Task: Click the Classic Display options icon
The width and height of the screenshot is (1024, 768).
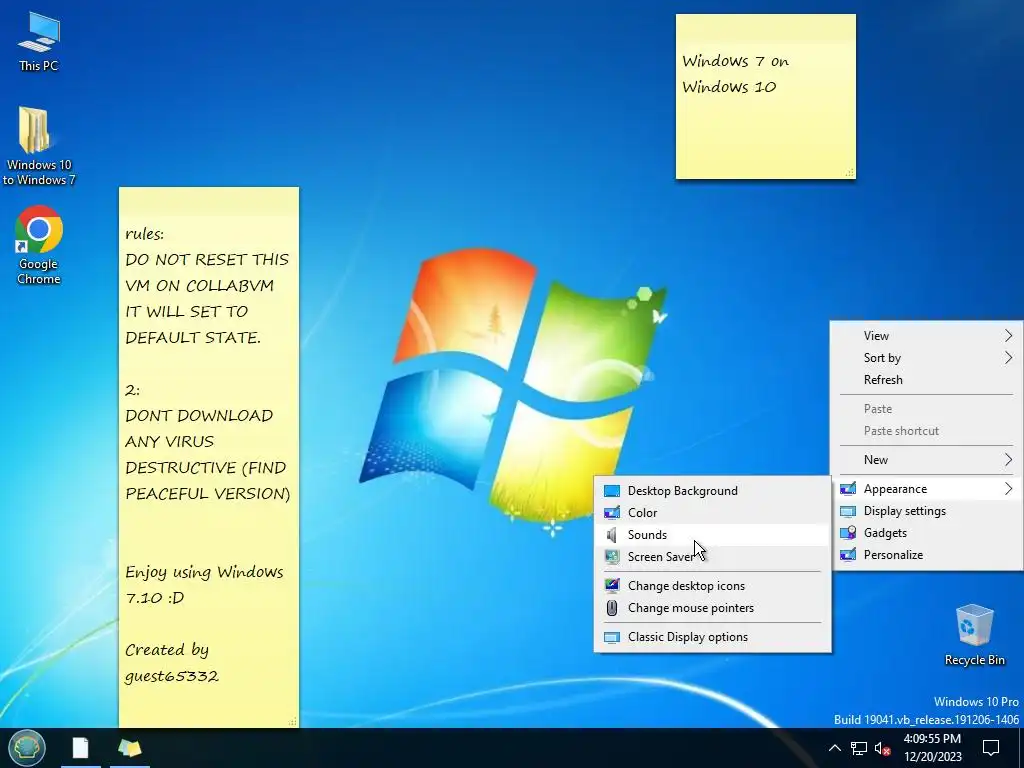Action: tap(612, 637)
